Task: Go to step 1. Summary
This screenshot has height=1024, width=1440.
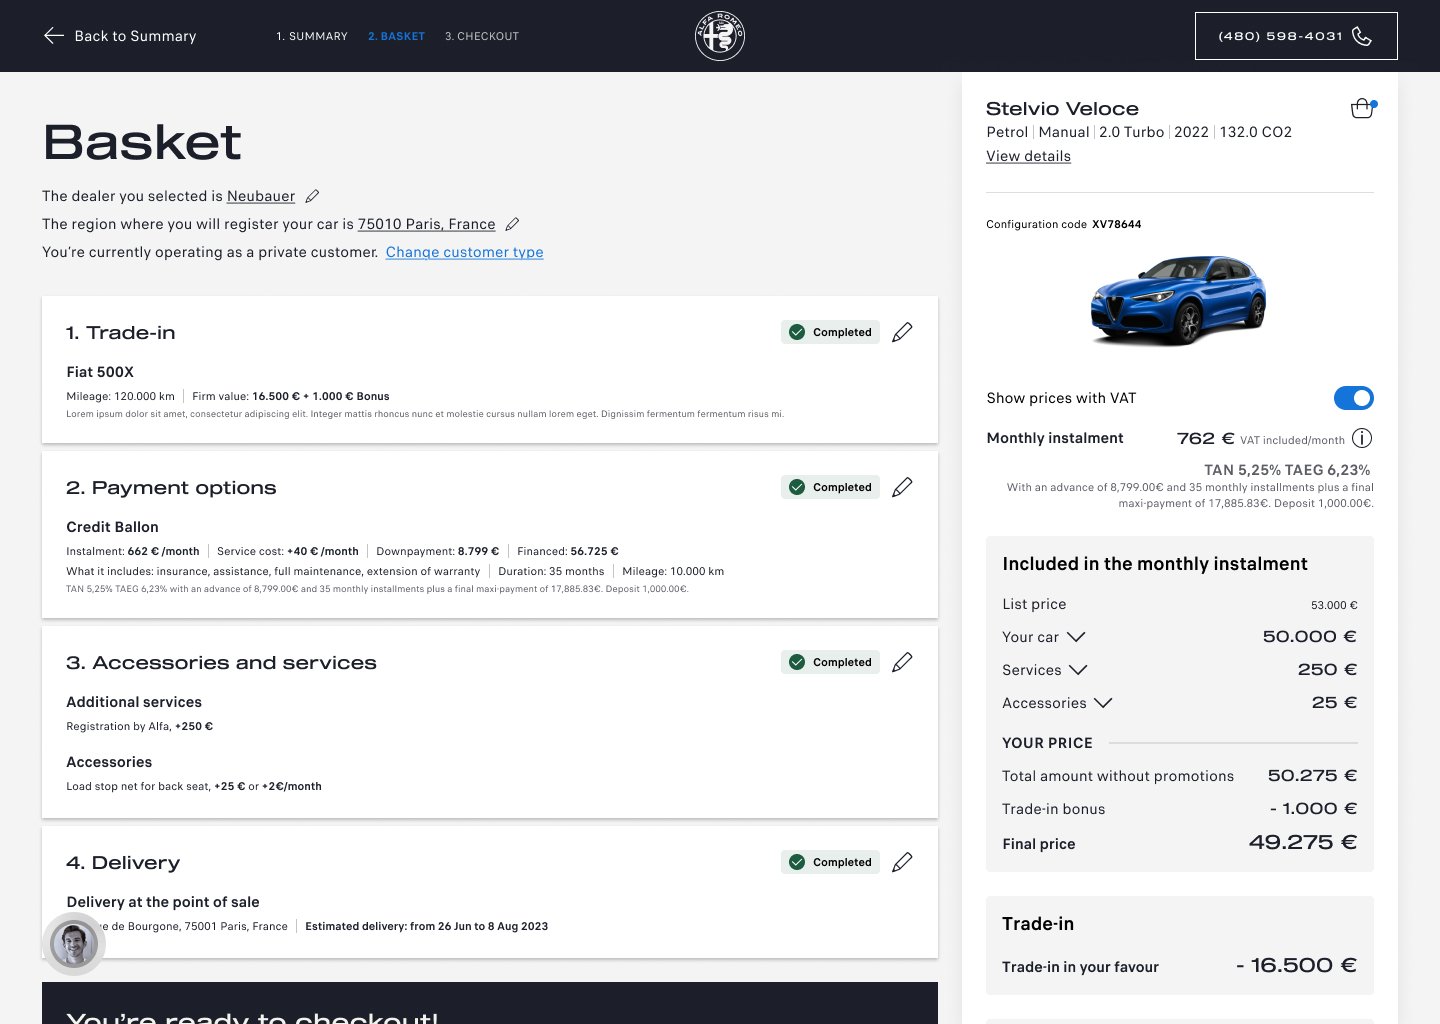Action: click(312, 36)
